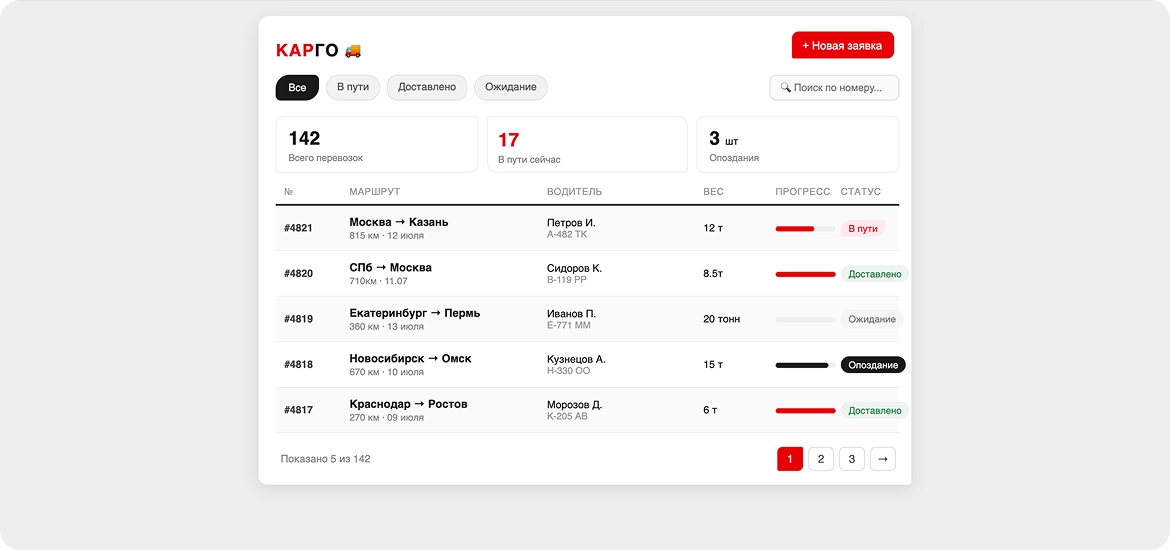Viewport: 1170px width, 550px height.
Task: Open the СПб → Москва route
Action: tap(390, 268)
